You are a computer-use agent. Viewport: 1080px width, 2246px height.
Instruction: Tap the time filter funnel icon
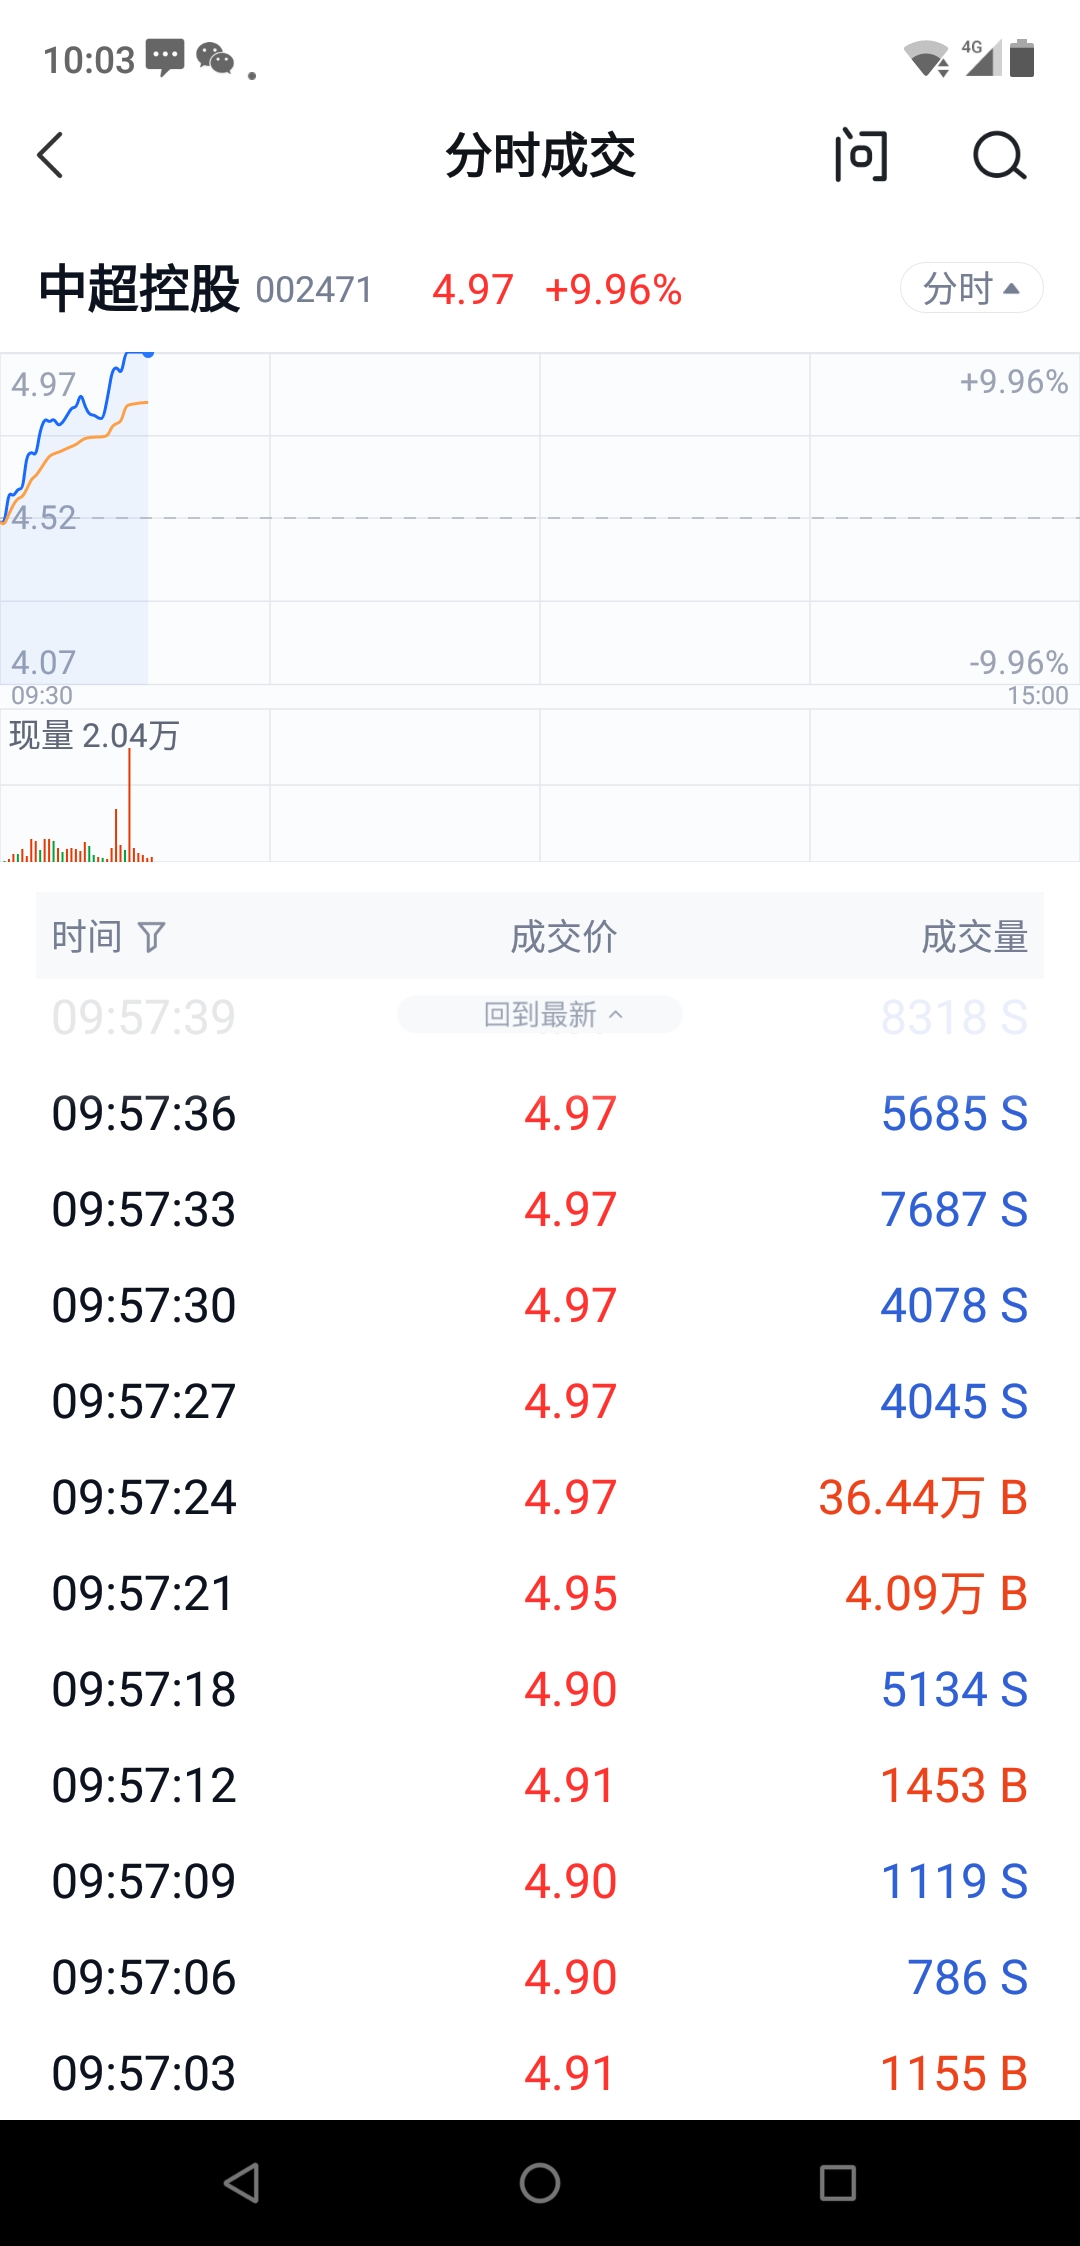click(151, 937)
